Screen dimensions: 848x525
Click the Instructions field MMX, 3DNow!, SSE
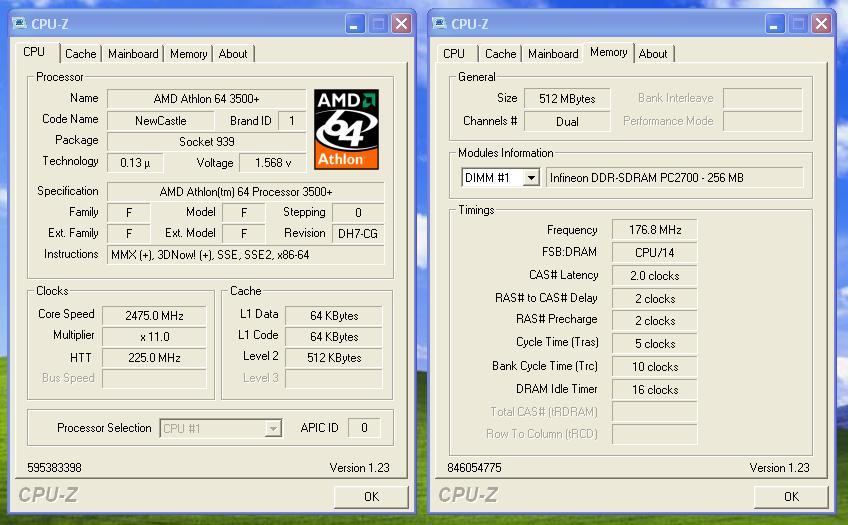246,255
